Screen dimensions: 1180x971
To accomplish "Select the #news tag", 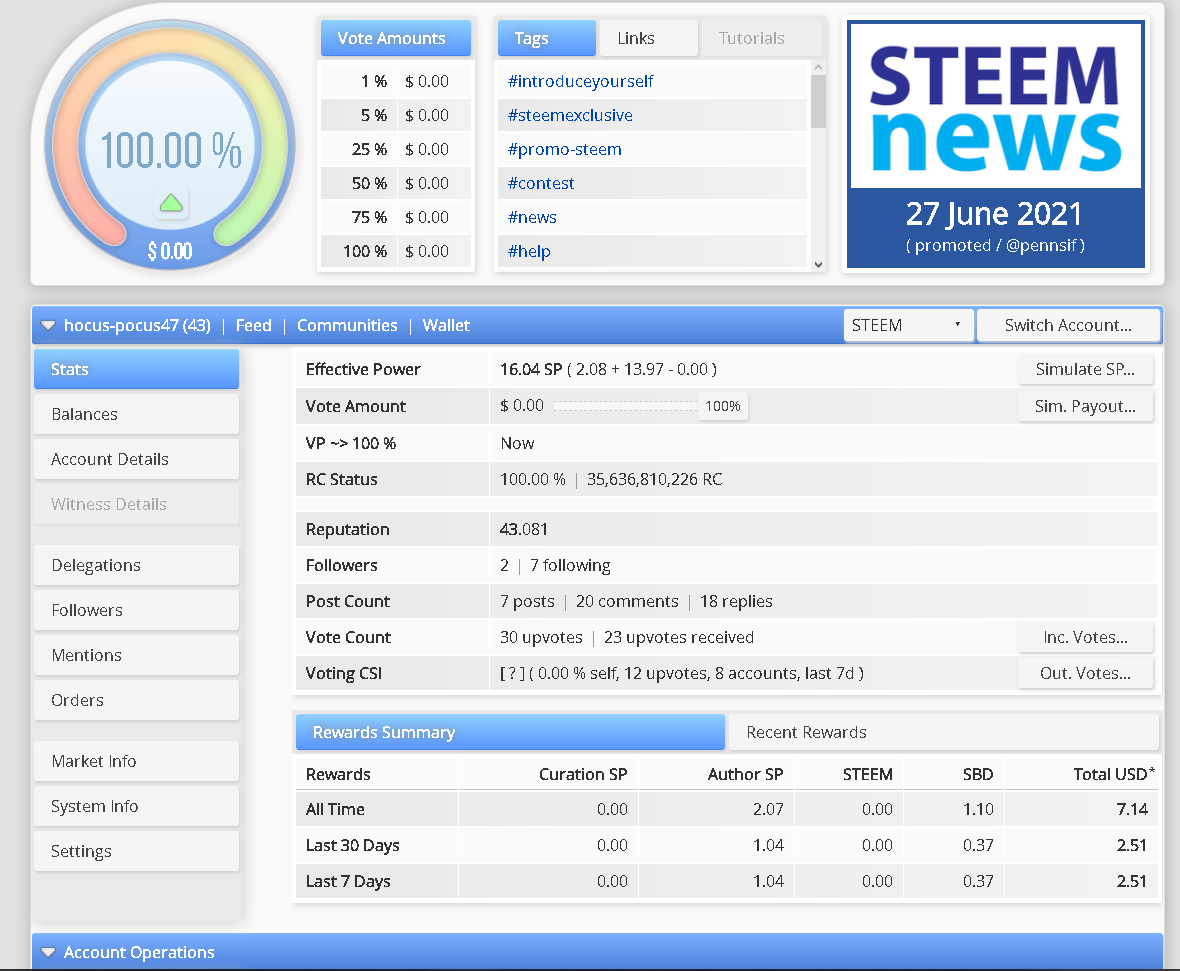I will [x=532, y=218].
